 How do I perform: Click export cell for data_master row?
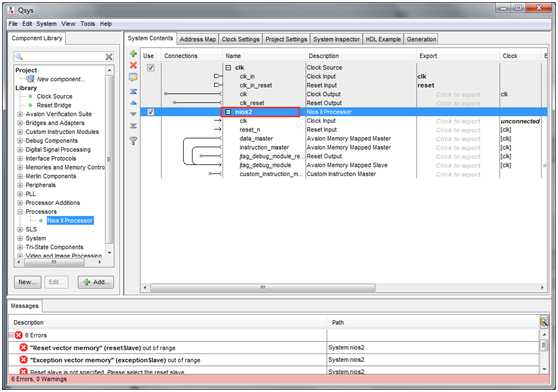click(x=458, y=139)
